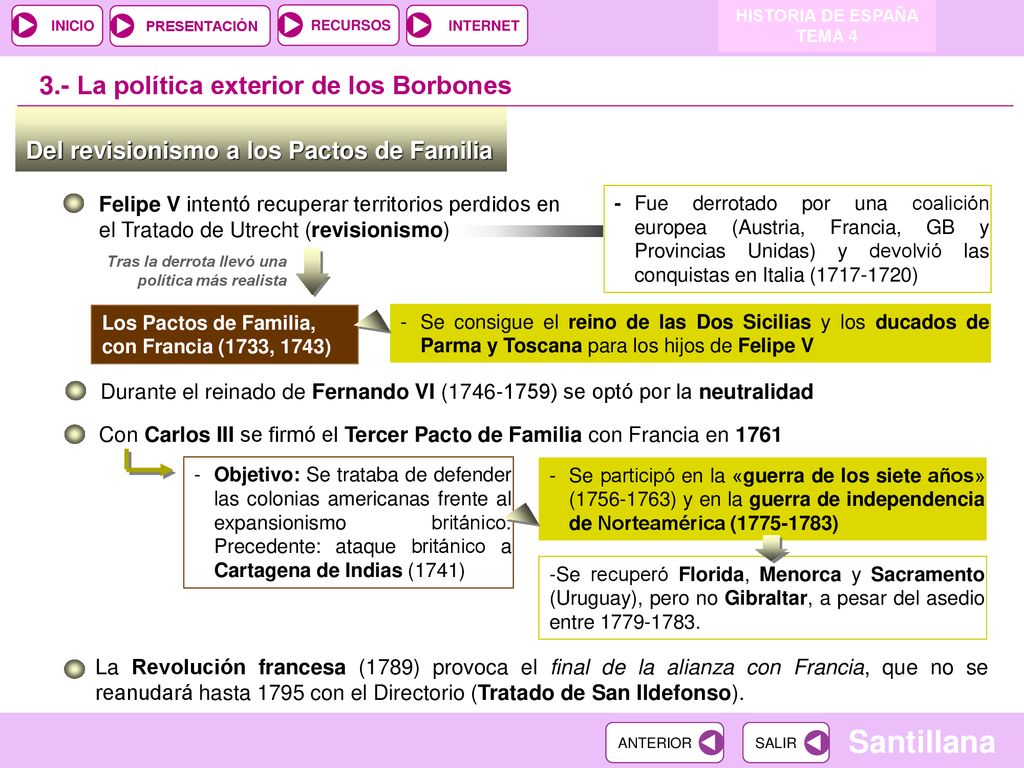This screenshot has width=1024, height=768.
Task: Exit the presentation with SALIR
Action: [x=786, y=743]
